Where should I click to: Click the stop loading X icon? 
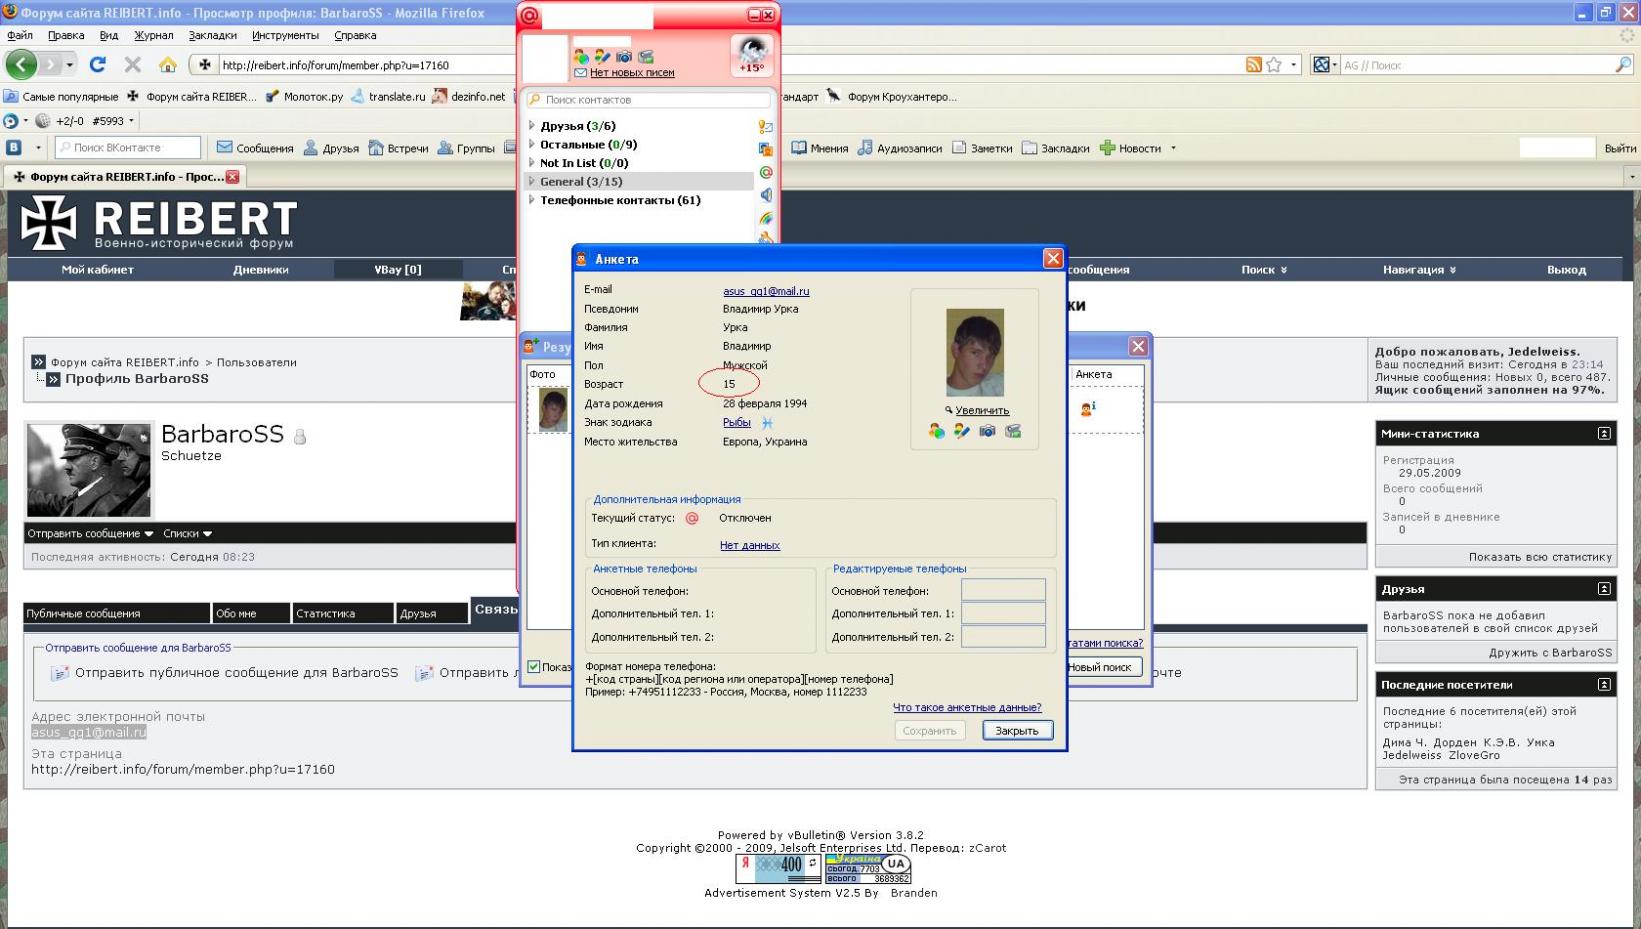[132, 64]
